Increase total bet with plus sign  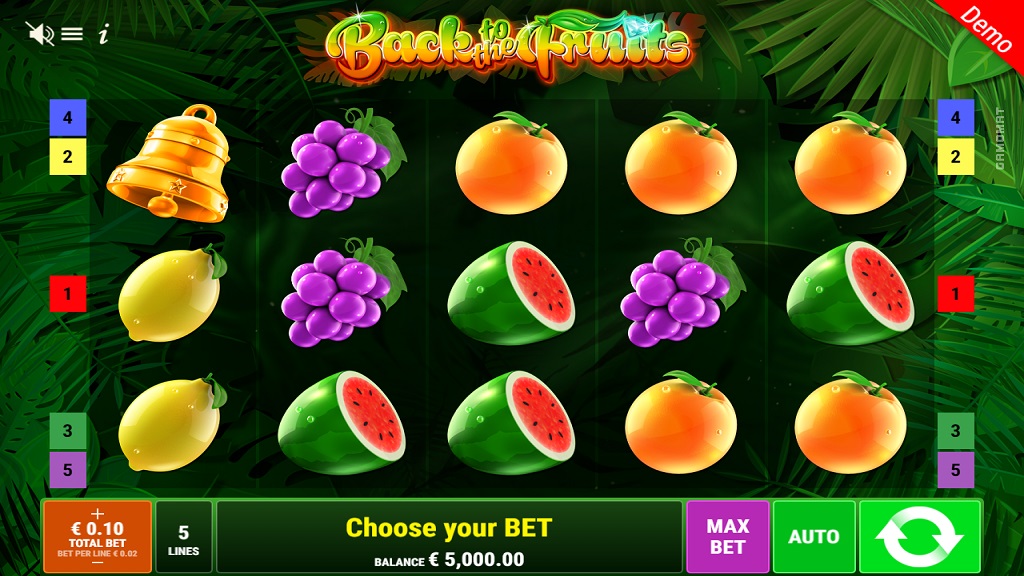[x=97, y=513]
